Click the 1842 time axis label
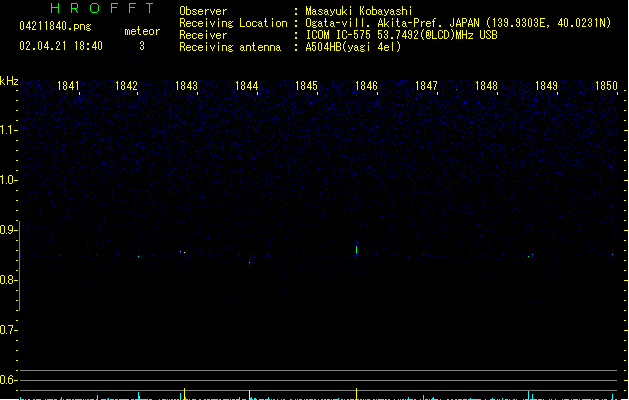Viewport: 629px width, 400px height. (126, 86)
